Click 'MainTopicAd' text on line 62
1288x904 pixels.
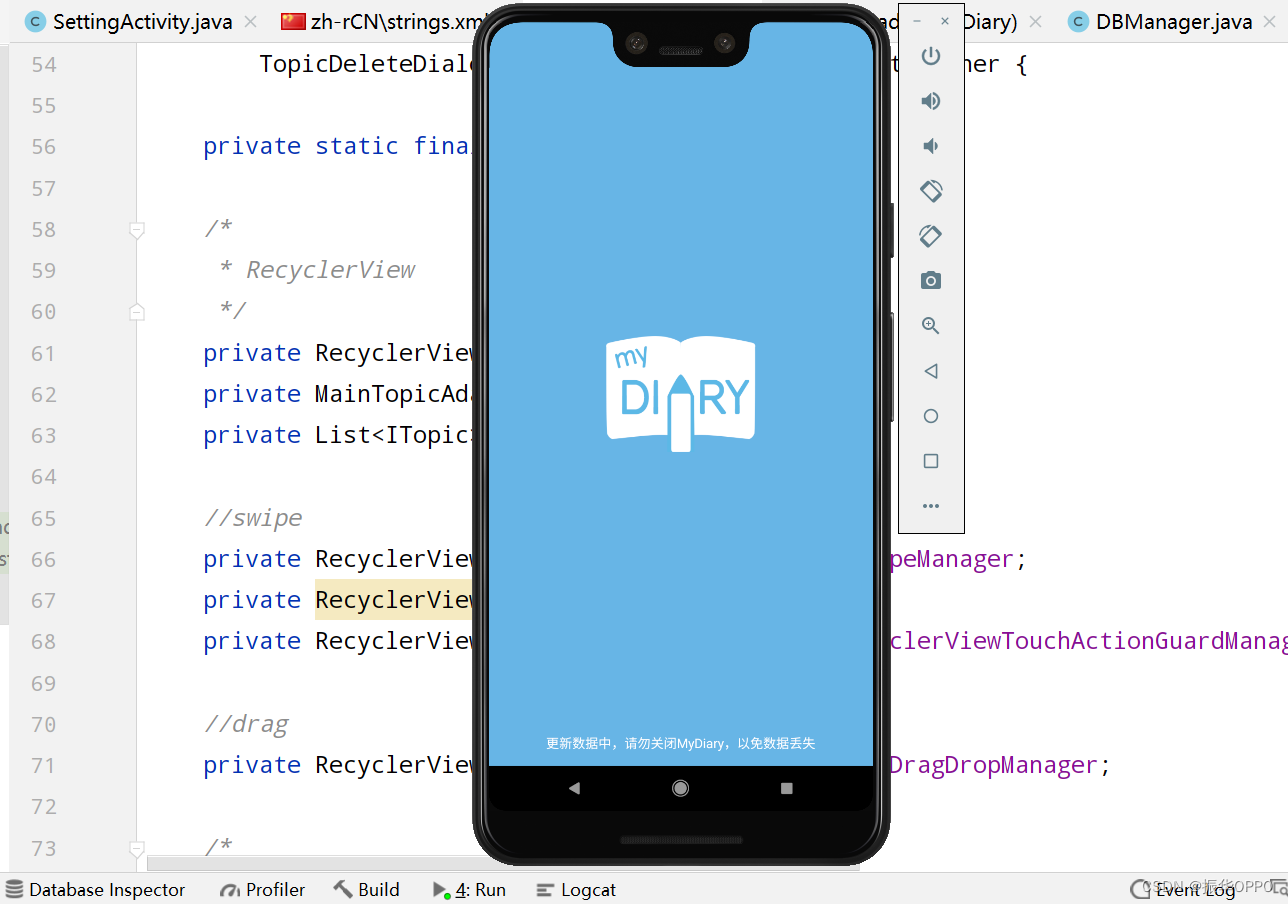click(x=393, y=394)
